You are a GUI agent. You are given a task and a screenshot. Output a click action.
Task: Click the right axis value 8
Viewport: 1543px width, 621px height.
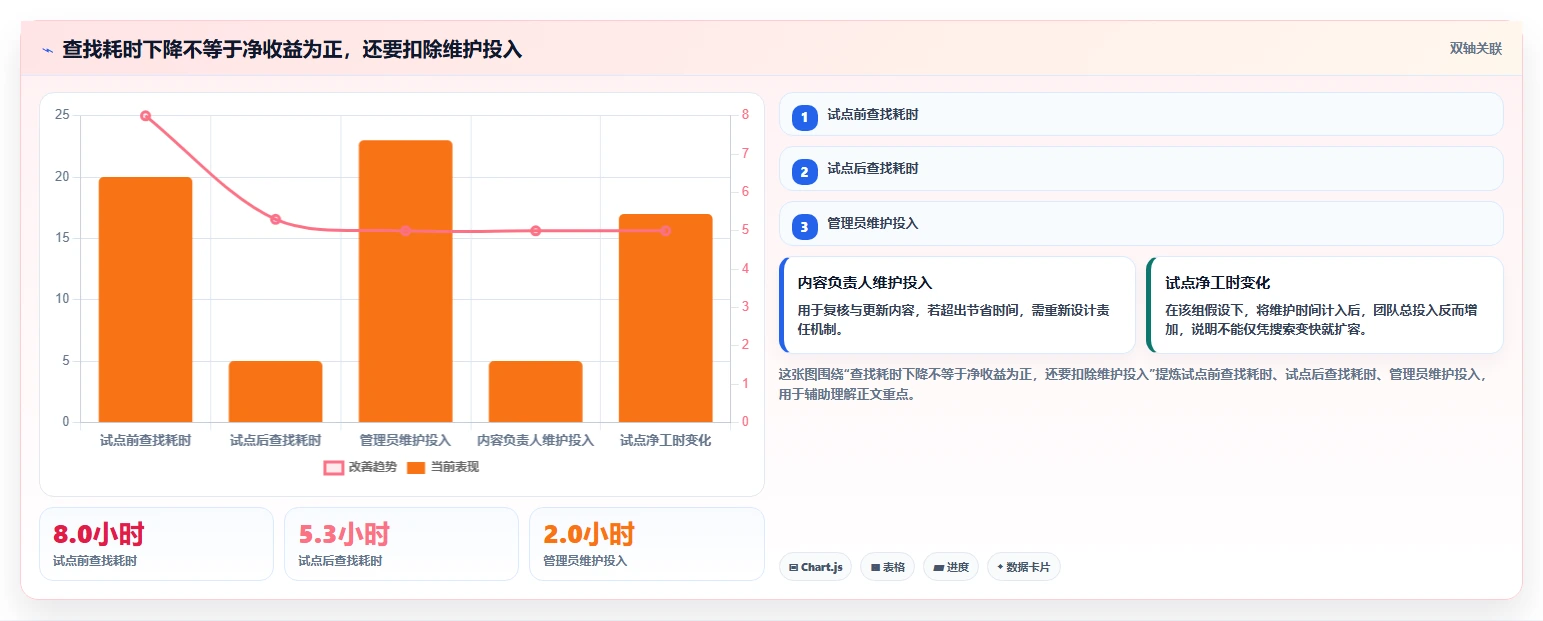(745, 115)
